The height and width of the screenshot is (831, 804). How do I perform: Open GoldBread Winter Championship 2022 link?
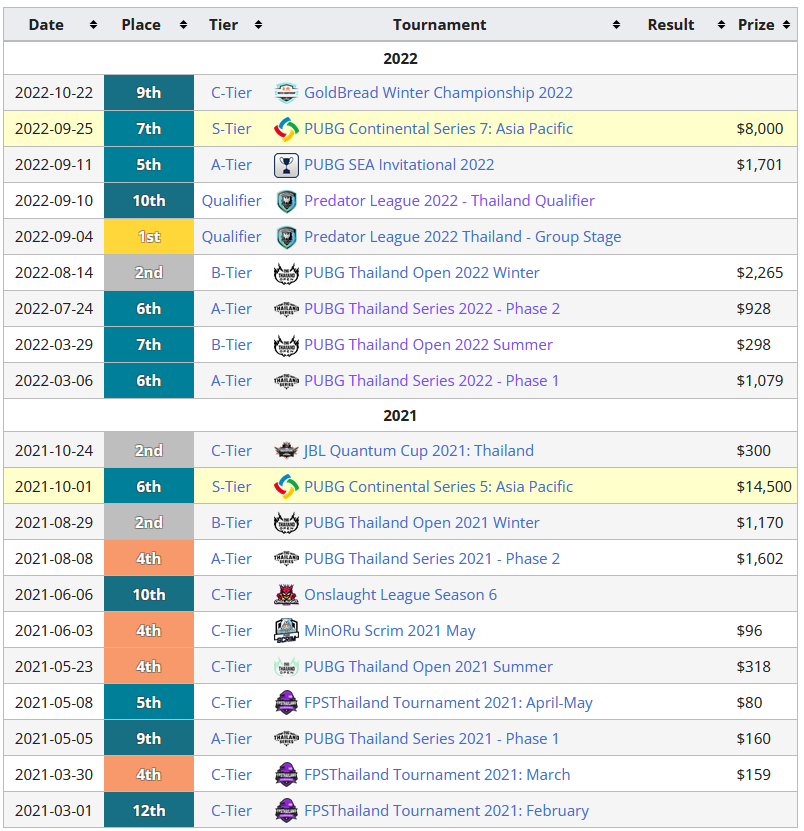tap(438, 93)
